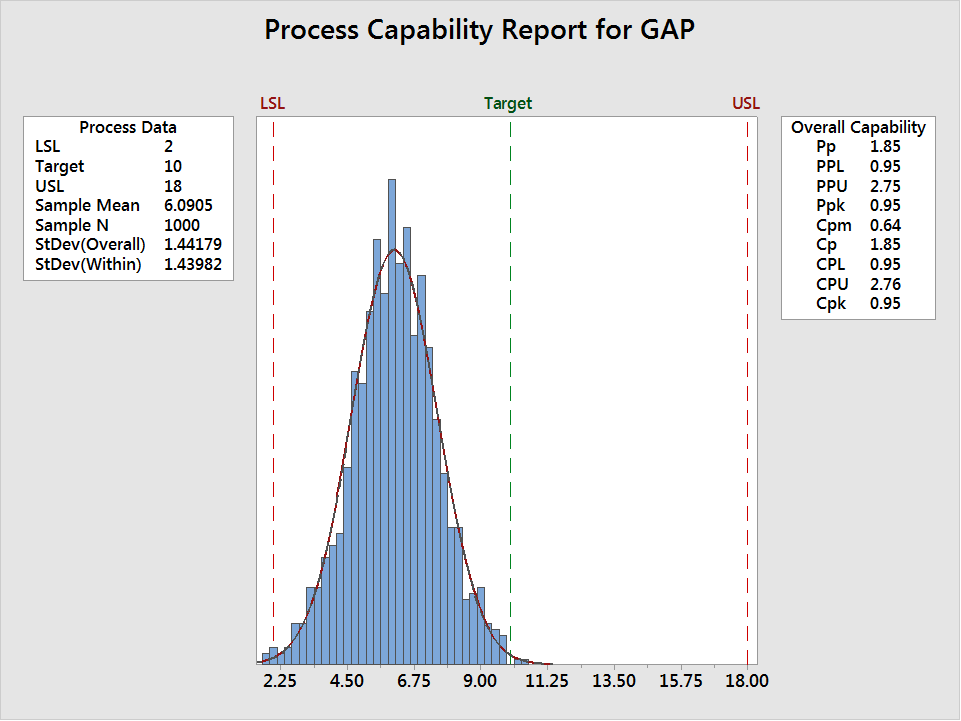Select the Cp row label

826,245
